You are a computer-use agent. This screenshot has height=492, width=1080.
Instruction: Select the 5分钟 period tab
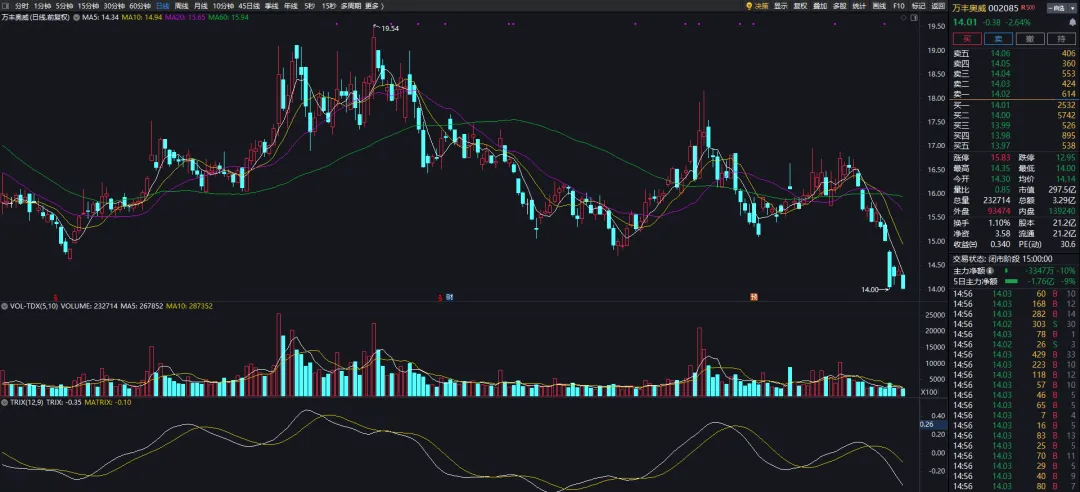[65, 6]
